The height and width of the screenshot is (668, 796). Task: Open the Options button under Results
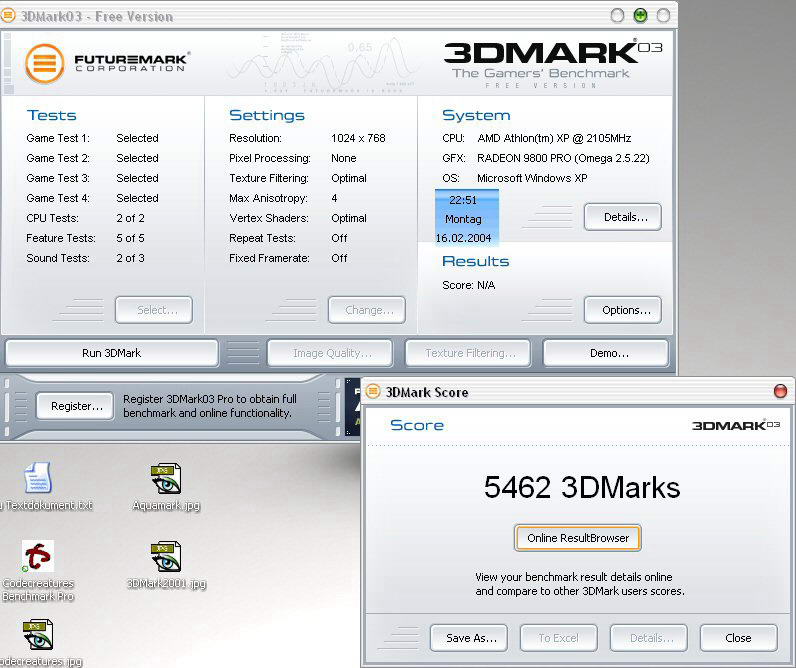click(623, 310)
